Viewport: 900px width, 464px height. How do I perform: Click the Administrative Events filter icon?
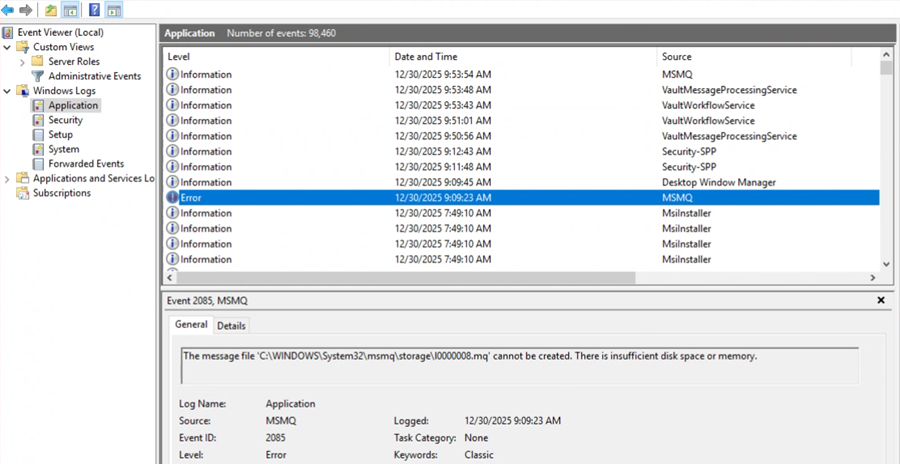click(38, 76)
